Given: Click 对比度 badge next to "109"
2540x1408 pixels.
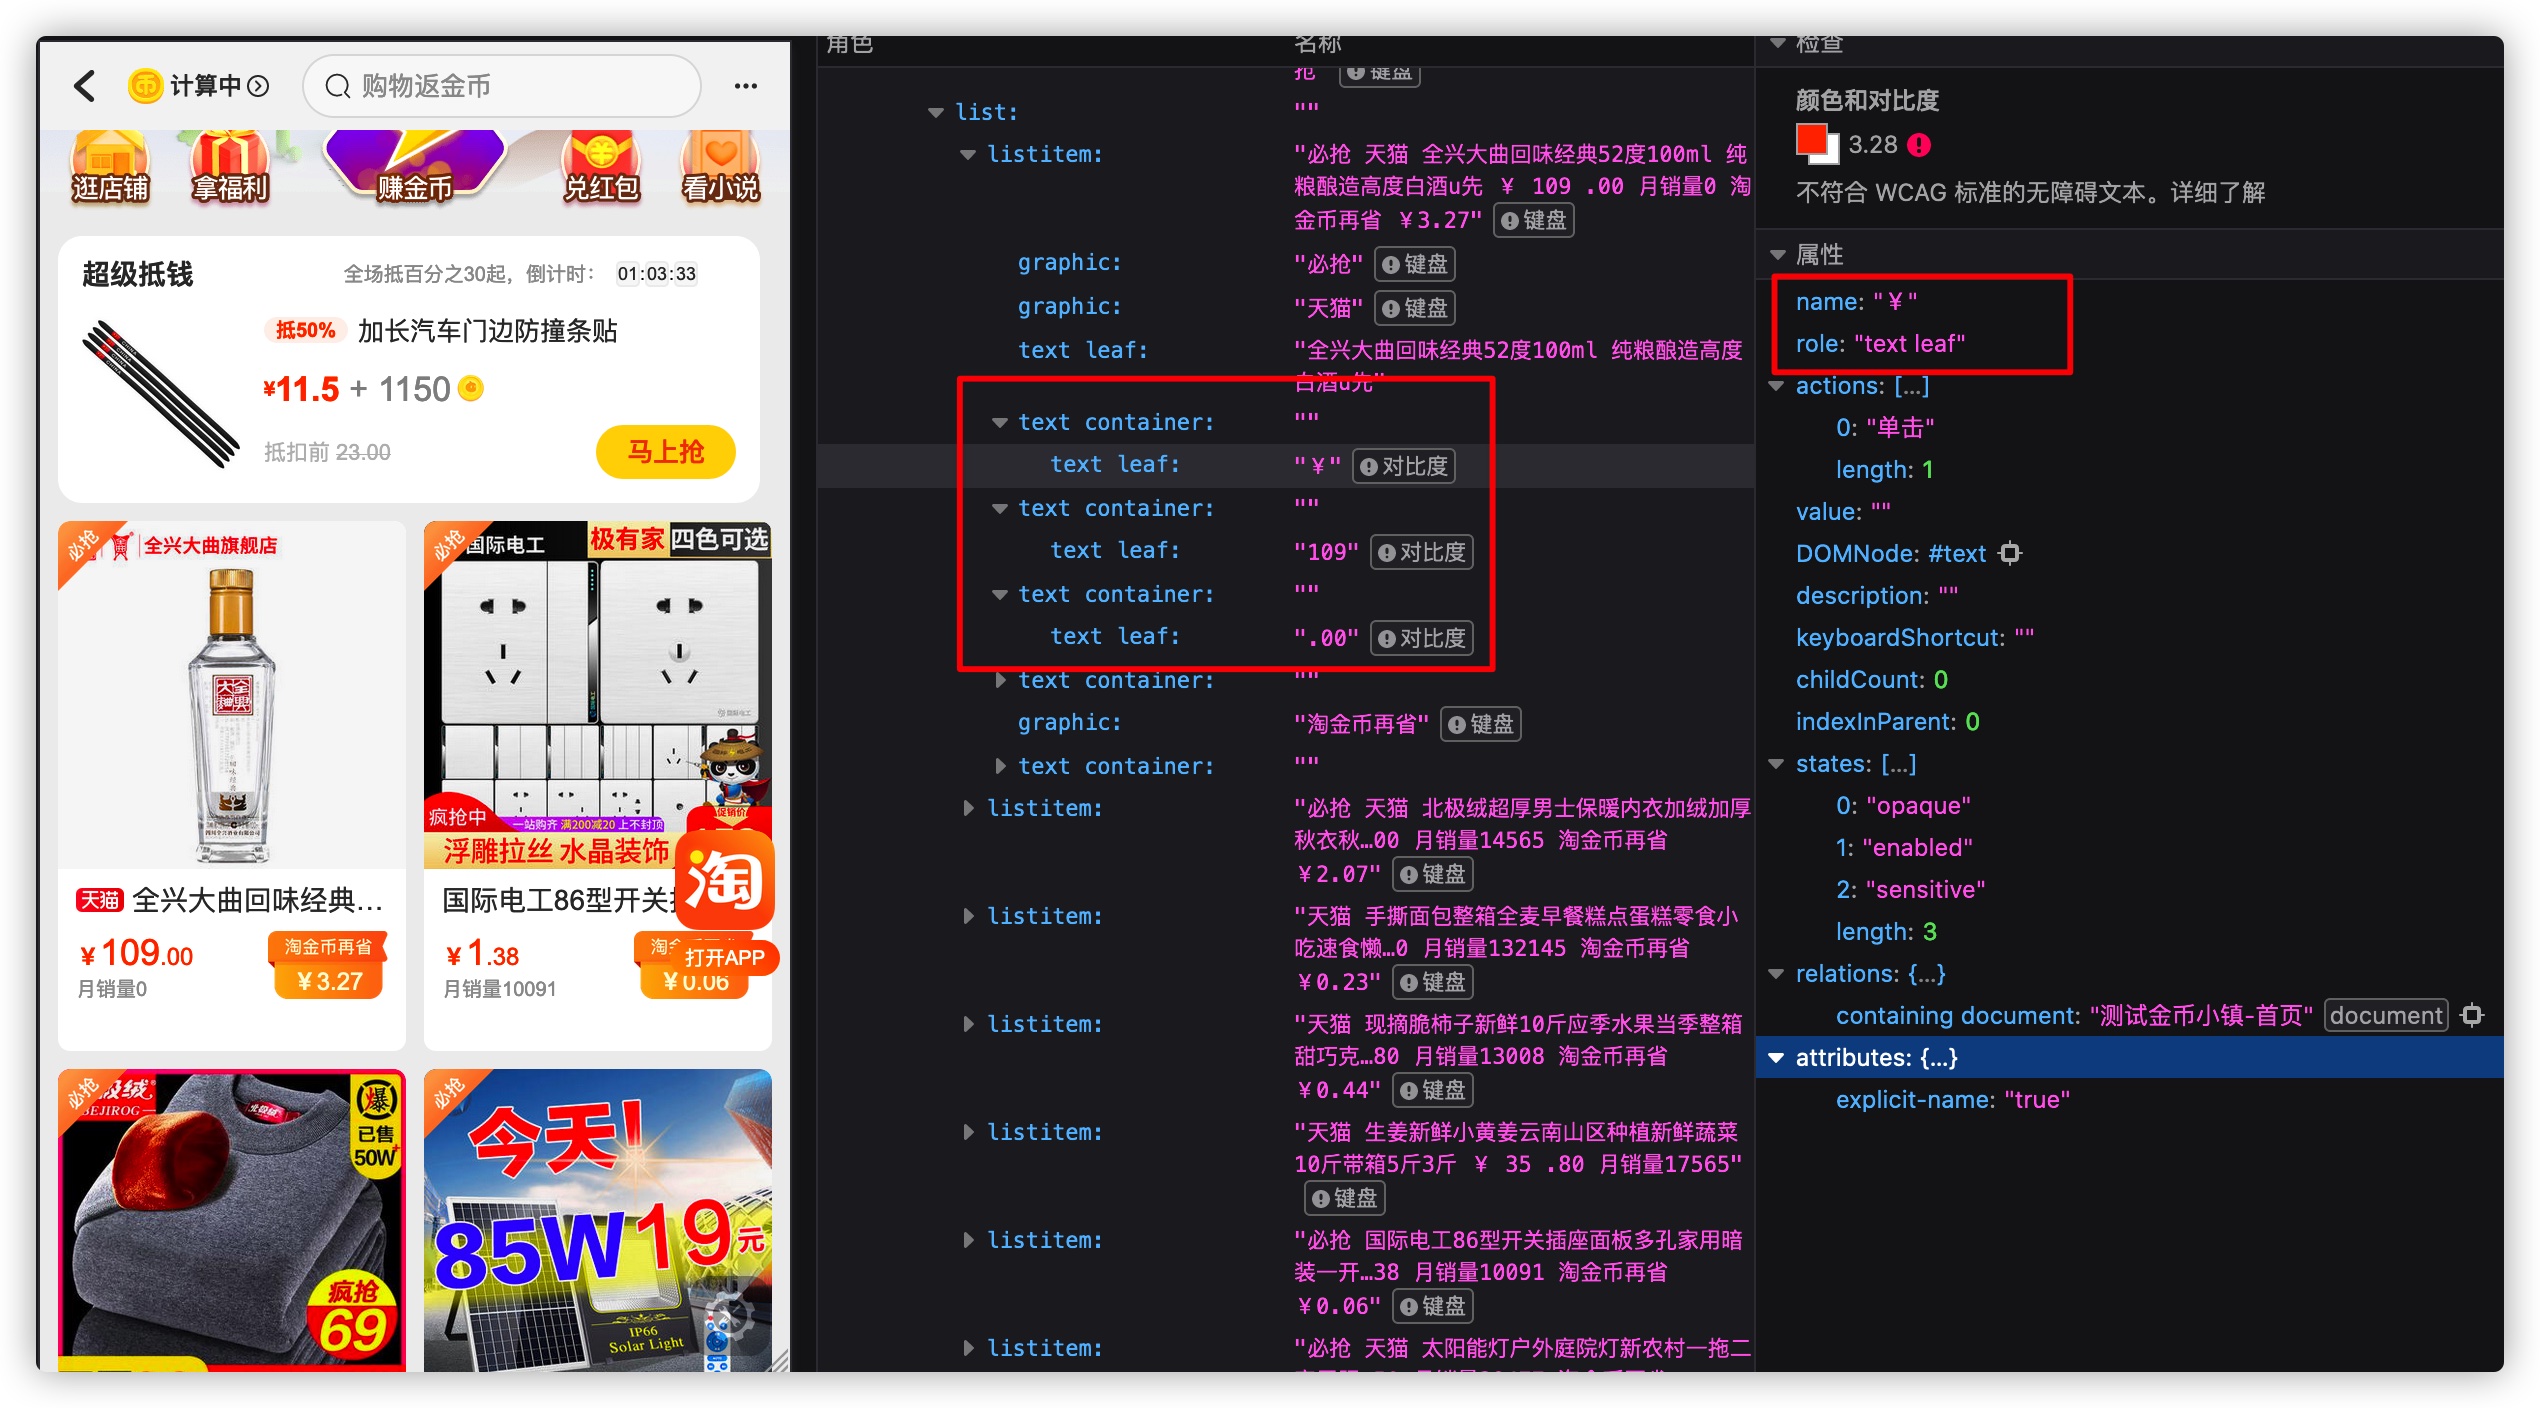Looking at the screenshot, I should click(x=1422, y=552).
